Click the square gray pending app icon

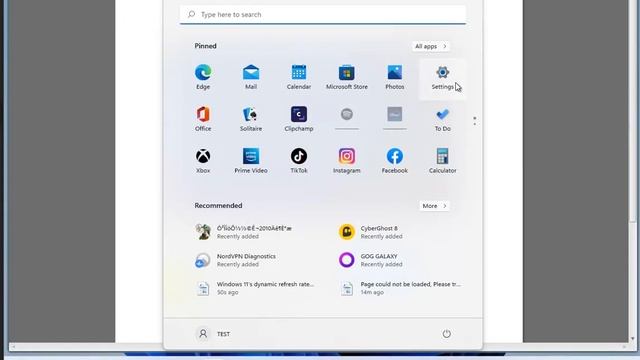[x=395, y=115]
